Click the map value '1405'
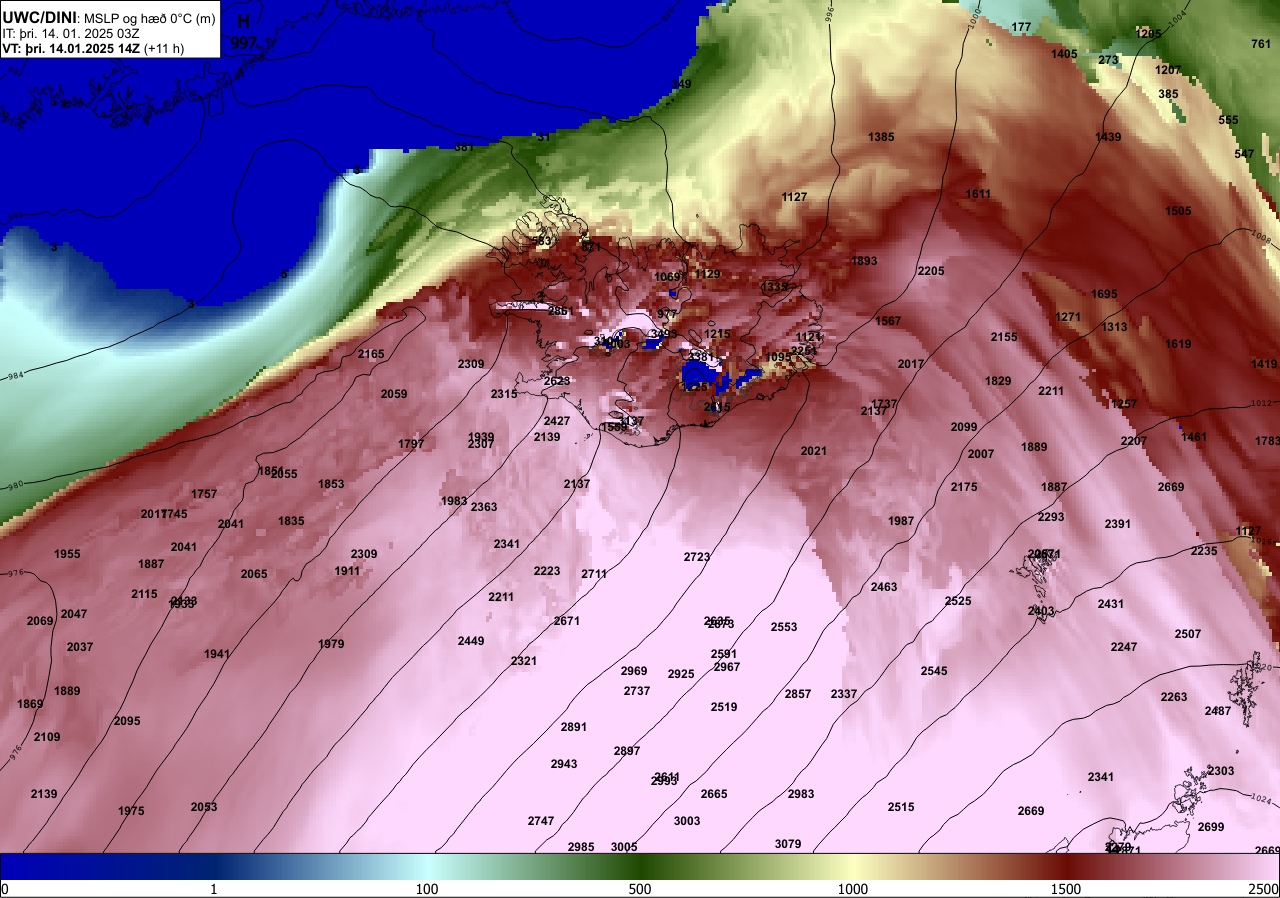 point(1064,54)
